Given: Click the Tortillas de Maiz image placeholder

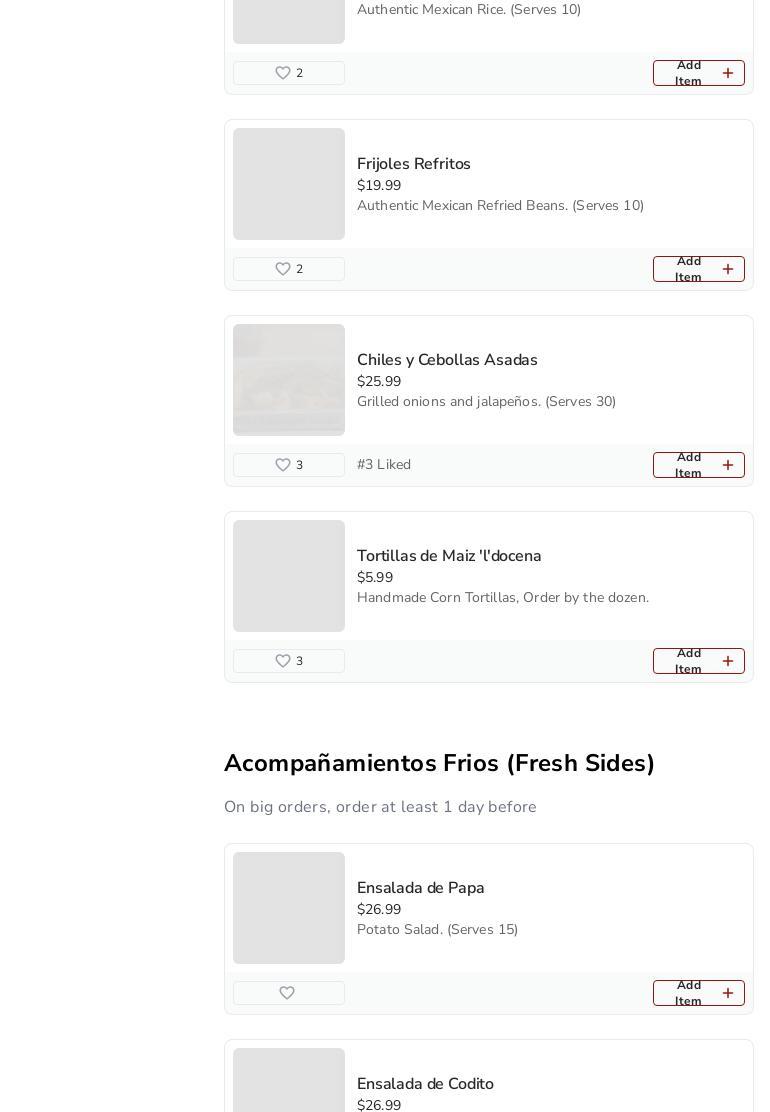Looking at the screenshot, I should pos(289,576).
